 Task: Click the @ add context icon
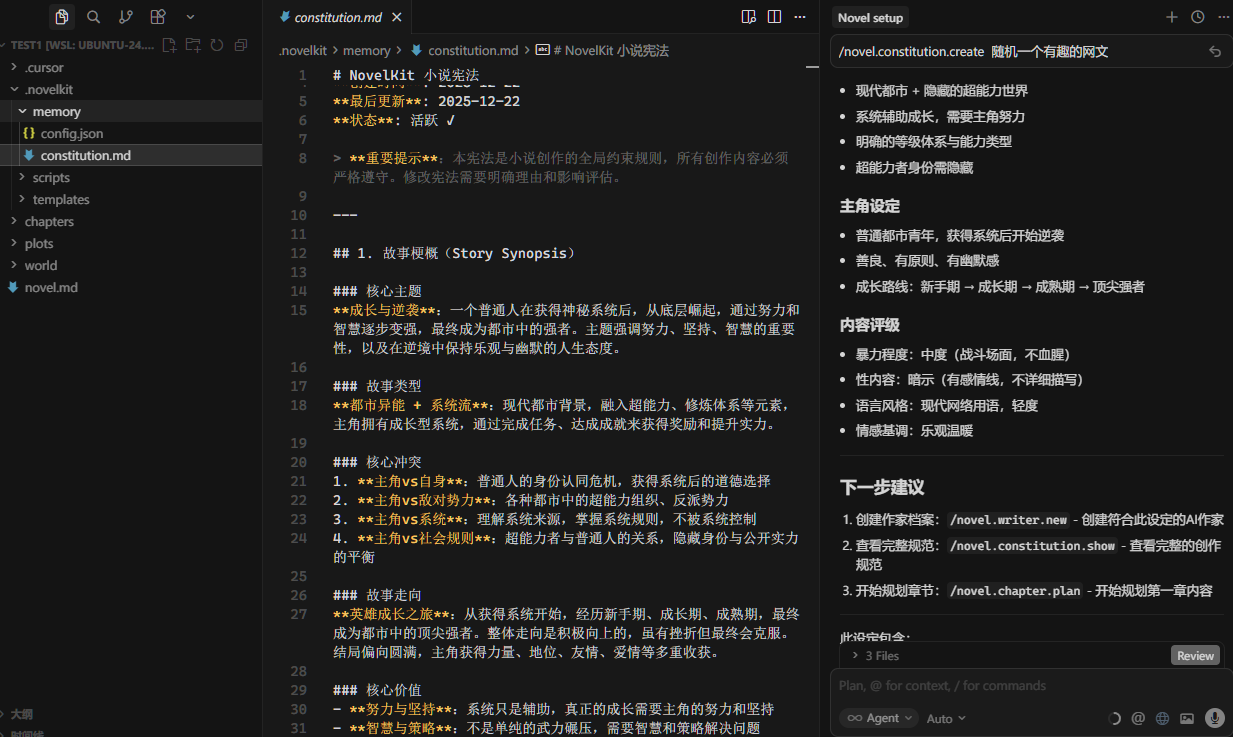tap(1138, 718)
